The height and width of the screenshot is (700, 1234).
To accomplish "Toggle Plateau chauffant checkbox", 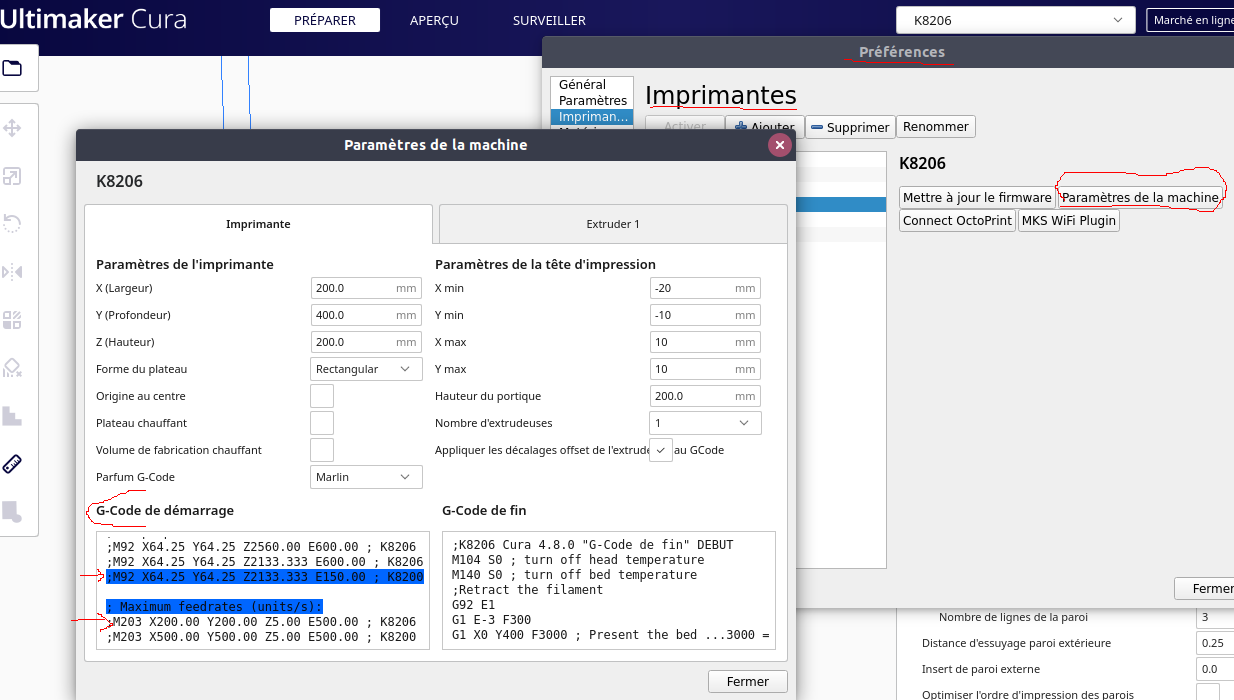I will point(322,423).
